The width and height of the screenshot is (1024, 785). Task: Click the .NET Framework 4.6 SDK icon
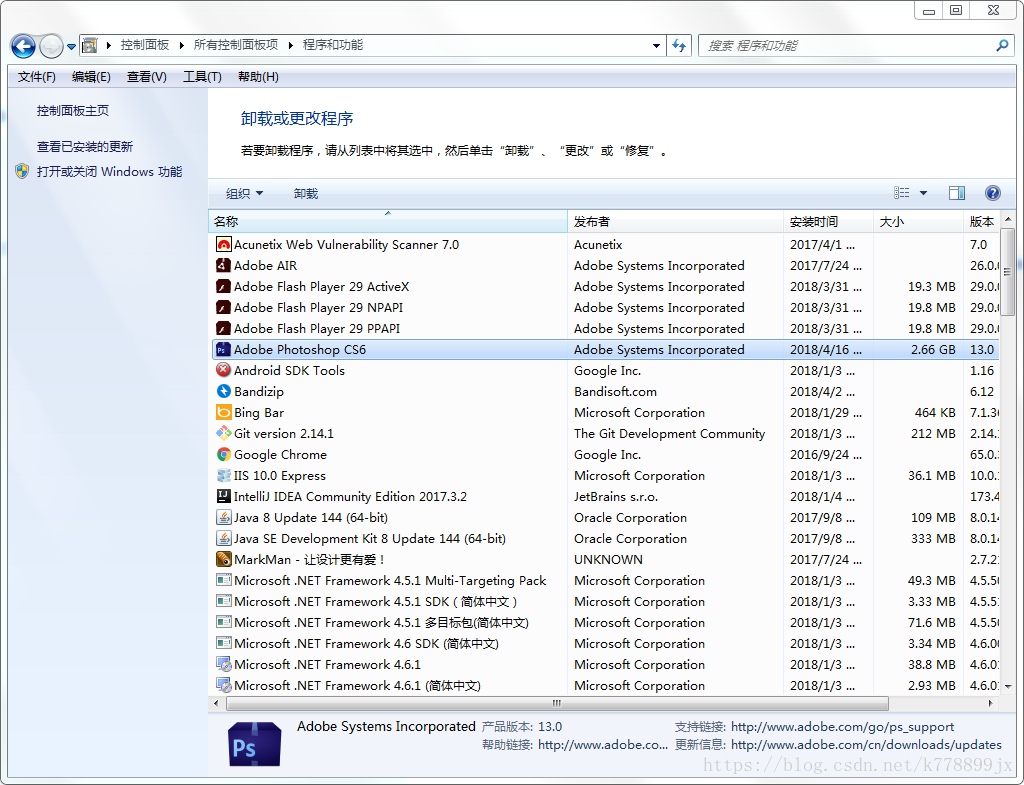(223, 643)
